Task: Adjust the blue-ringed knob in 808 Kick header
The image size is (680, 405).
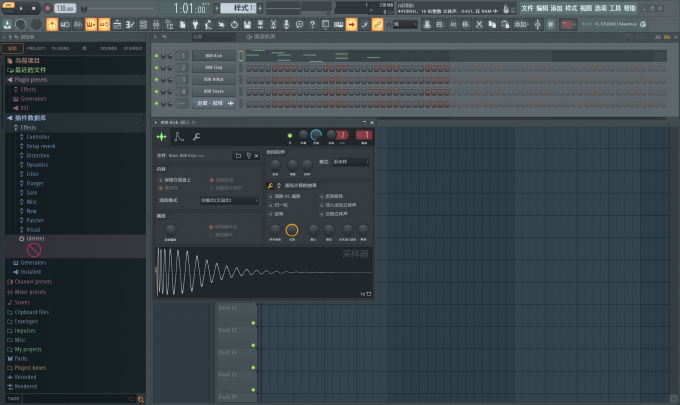Action: (316, 135)
